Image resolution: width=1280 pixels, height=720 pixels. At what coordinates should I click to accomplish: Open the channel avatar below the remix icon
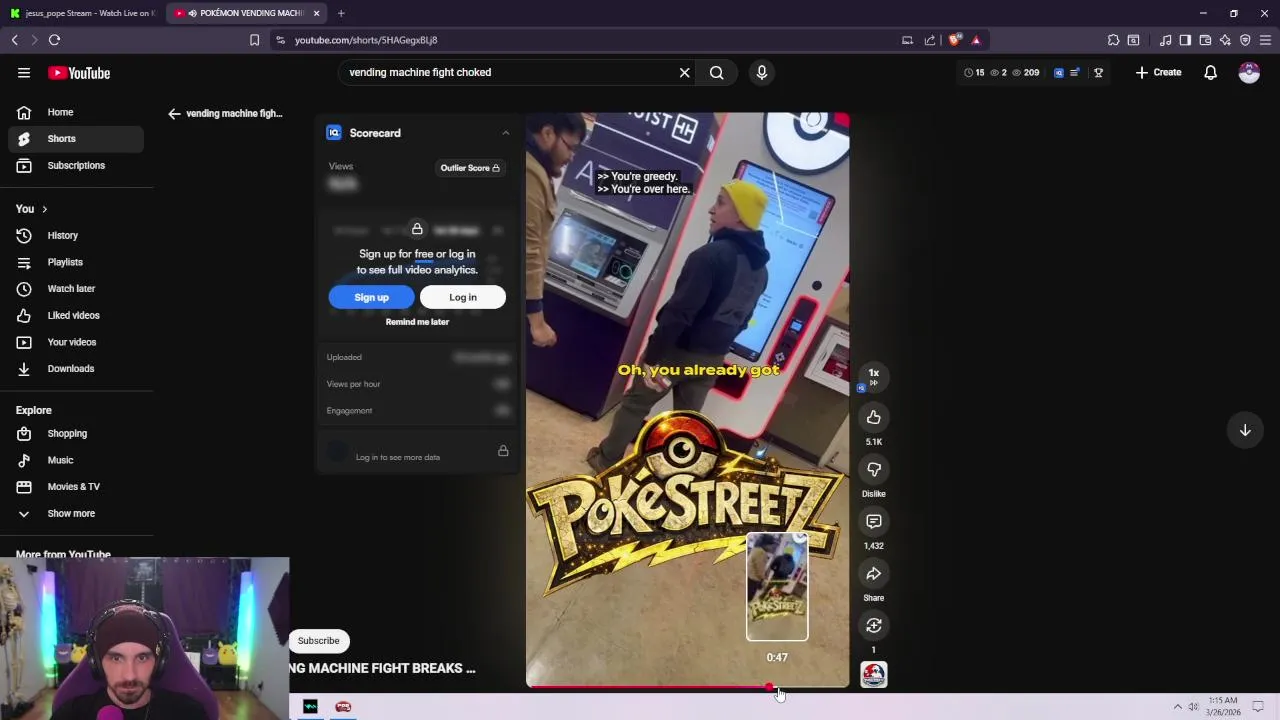tap(874, 675)
